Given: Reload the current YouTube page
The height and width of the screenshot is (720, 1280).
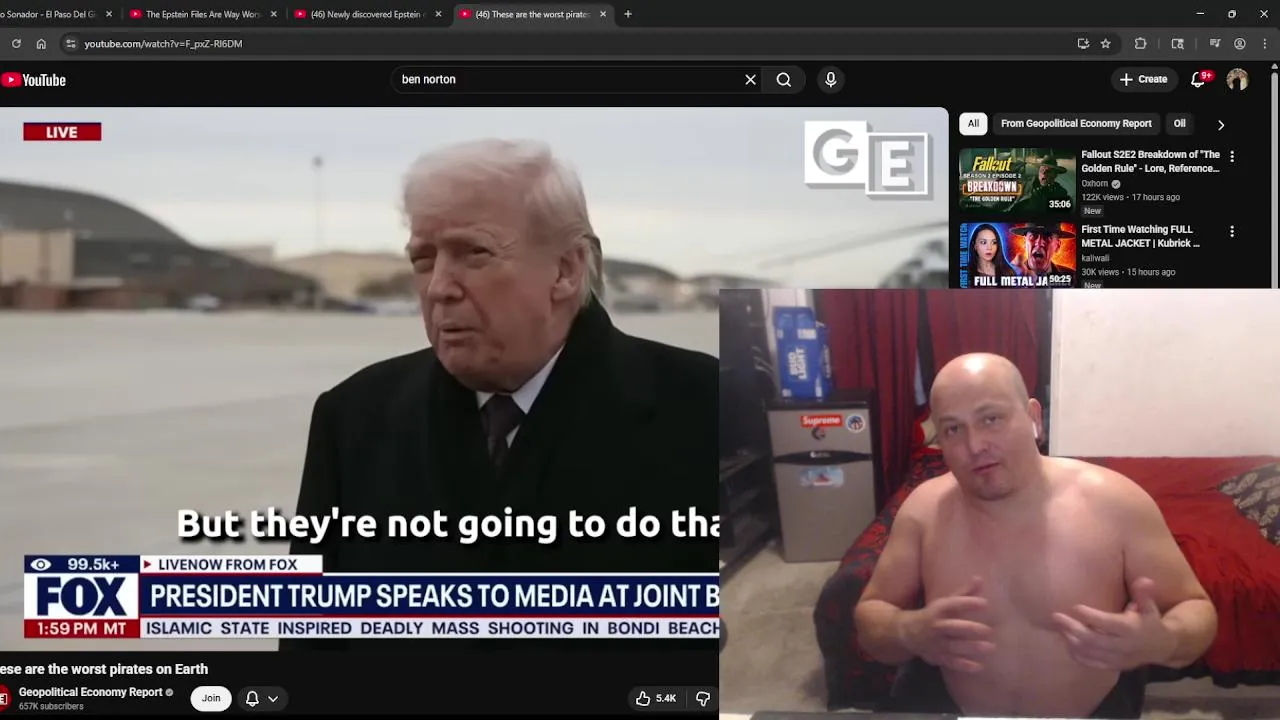Looking at the screenshot, I should point(16,44).
